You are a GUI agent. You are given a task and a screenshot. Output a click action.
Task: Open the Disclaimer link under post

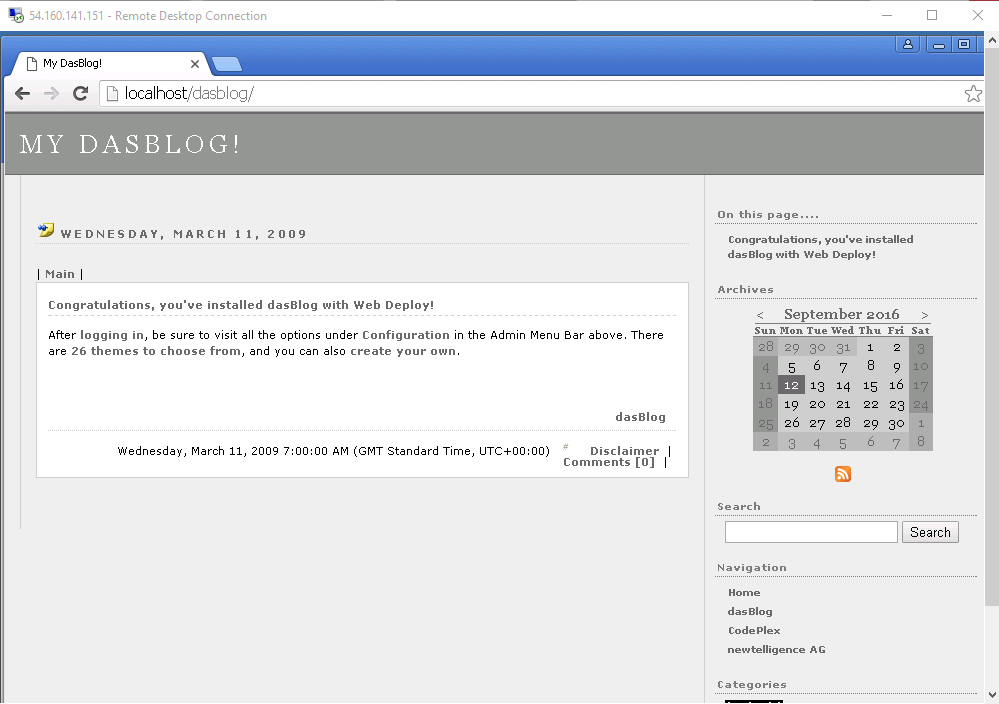click(624, 451)
